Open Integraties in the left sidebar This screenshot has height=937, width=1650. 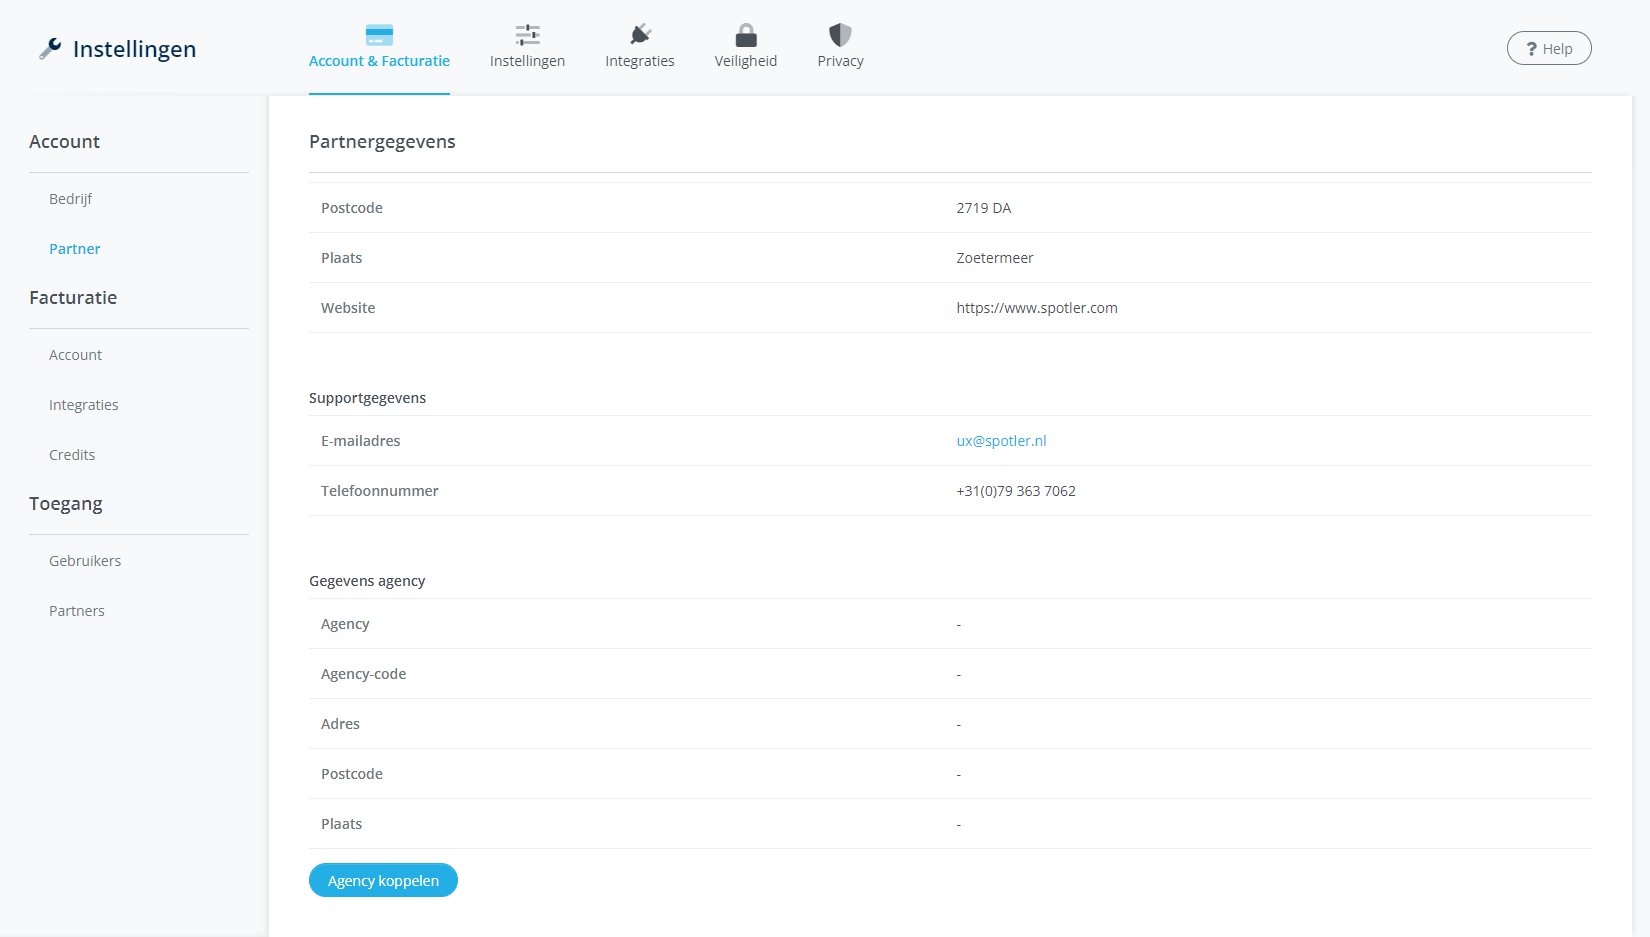[84, 405]
